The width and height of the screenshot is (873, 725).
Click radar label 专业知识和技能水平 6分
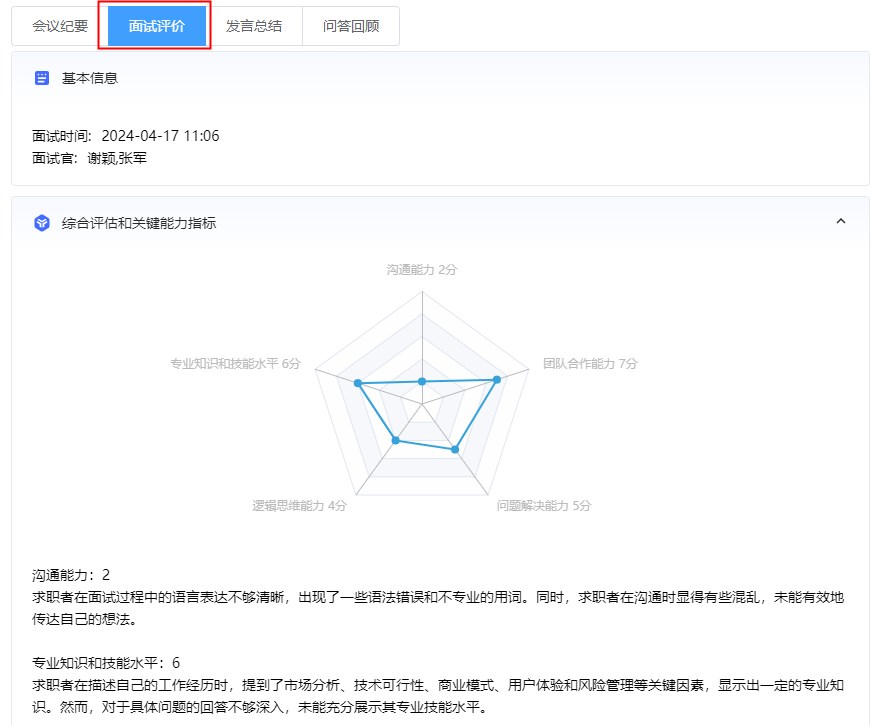coord(235,364)
